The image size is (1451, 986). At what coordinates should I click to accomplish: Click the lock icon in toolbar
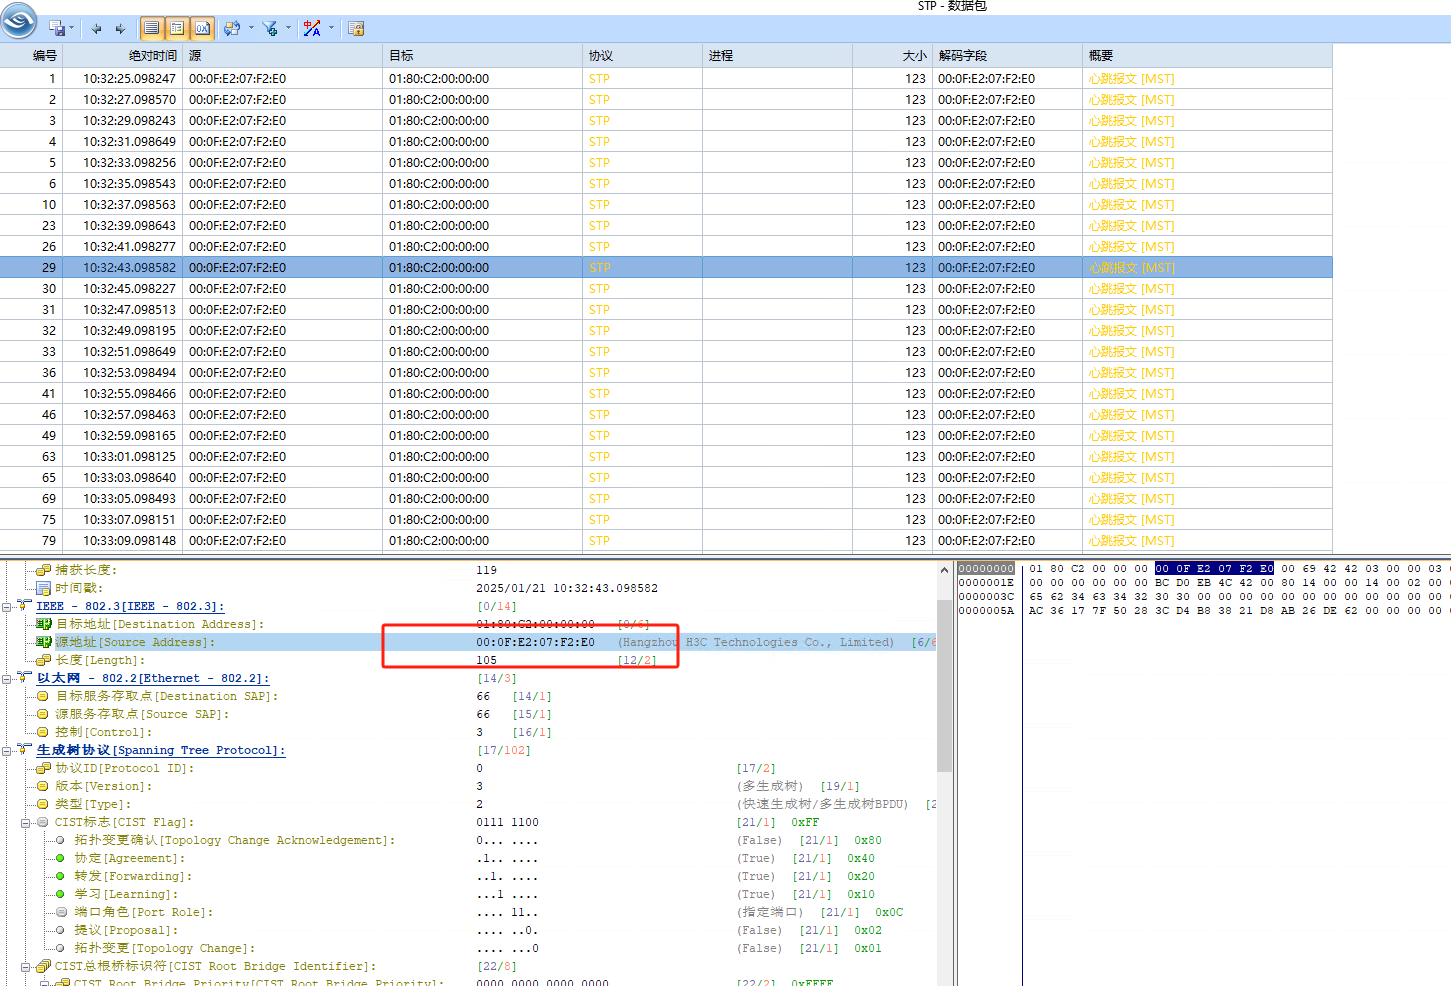(x=356, y=29)
